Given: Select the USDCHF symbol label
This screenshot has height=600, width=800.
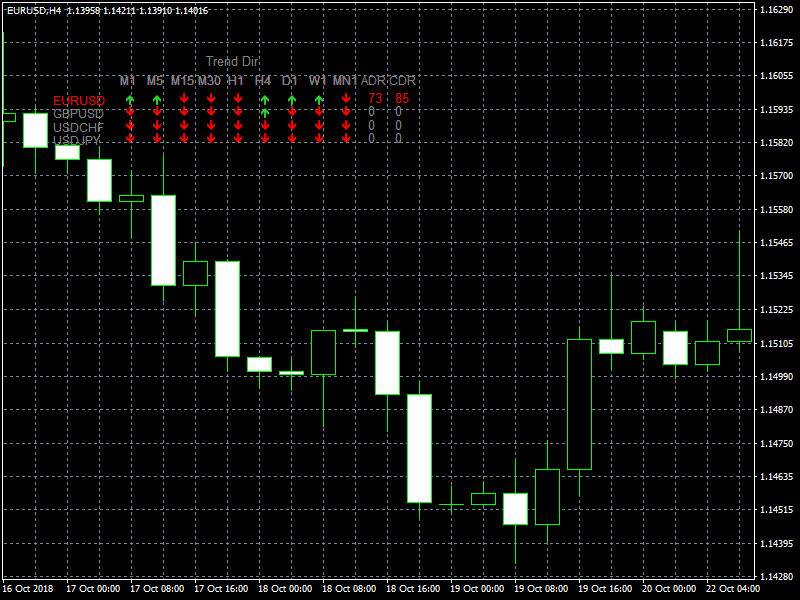Looking at the screenshot, I should [x=78, y=127].
